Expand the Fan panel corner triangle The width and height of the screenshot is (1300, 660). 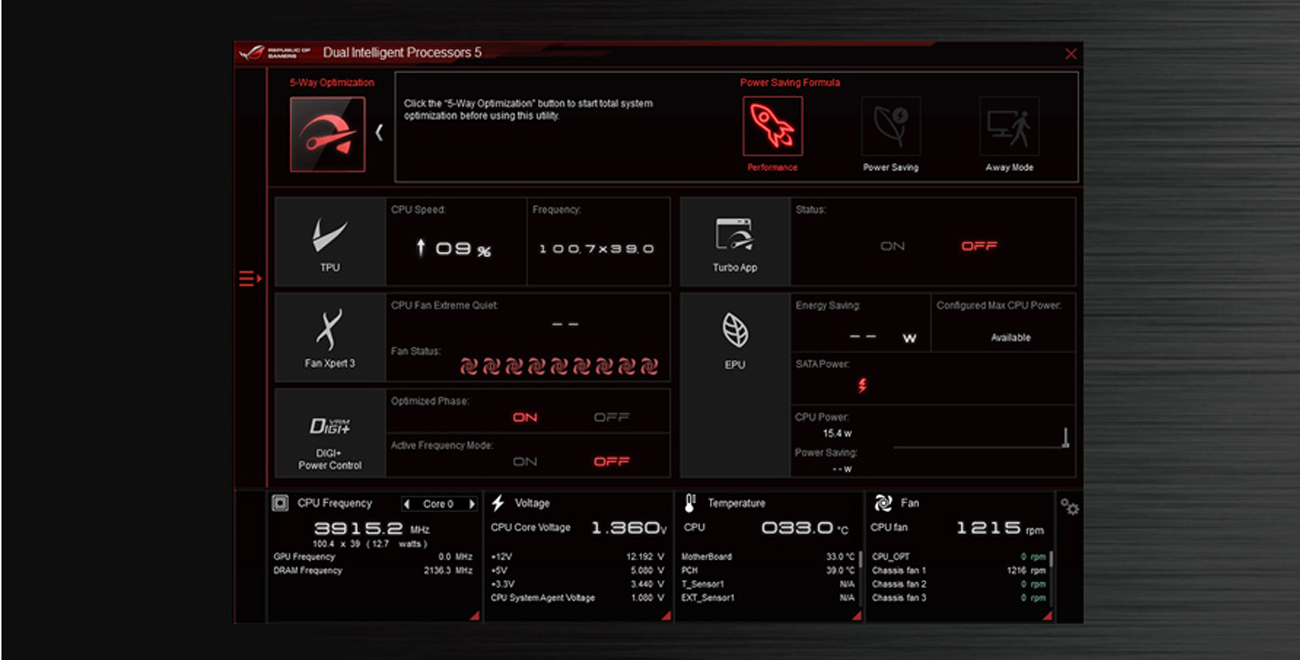click(x=1047, y=616)
